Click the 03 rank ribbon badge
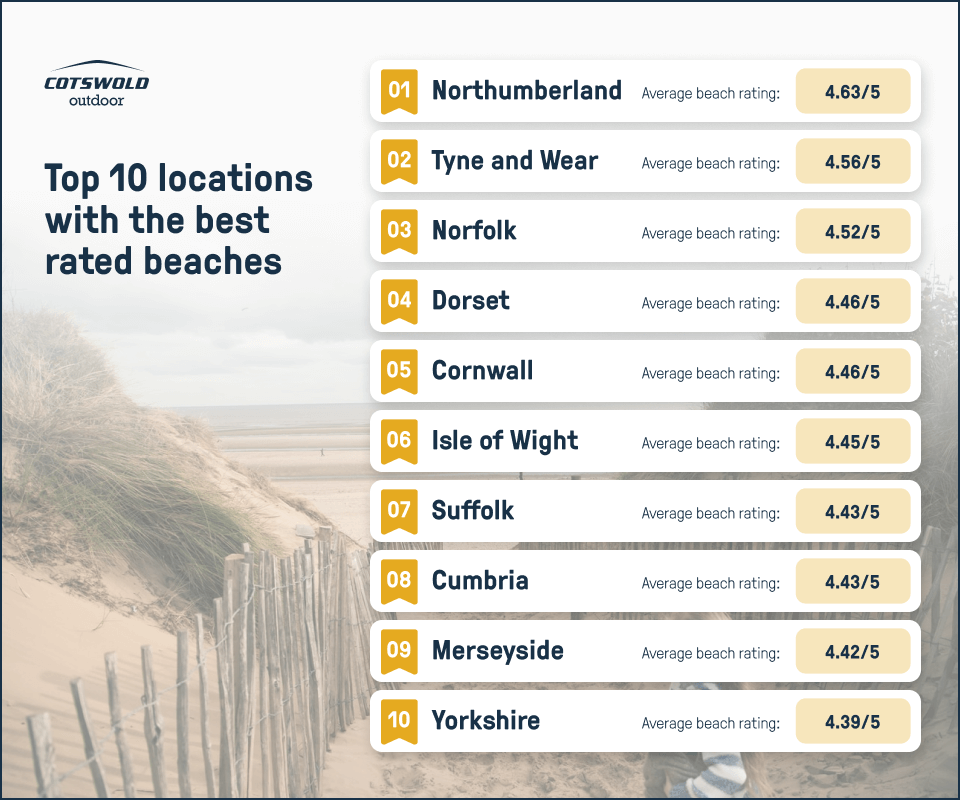 [399, 231]
